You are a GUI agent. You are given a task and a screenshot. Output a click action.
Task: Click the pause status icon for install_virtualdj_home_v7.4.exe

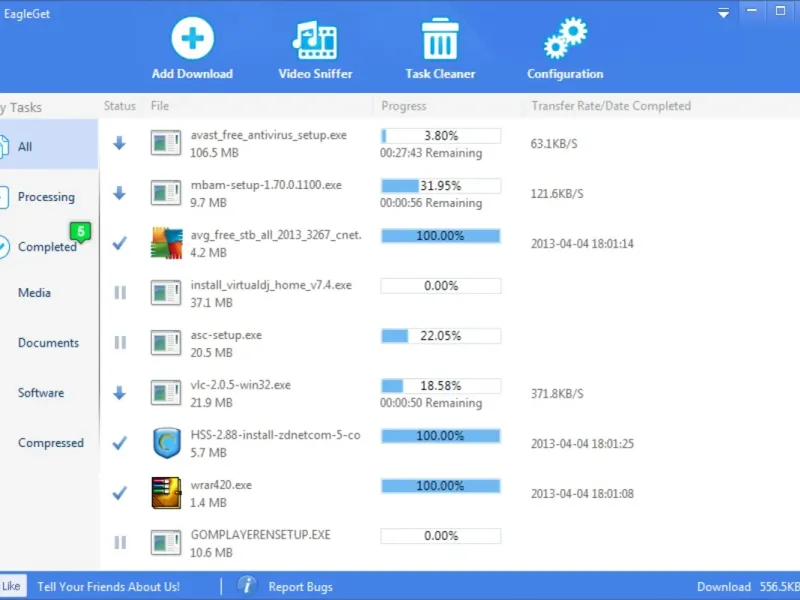tap(120, 292)
